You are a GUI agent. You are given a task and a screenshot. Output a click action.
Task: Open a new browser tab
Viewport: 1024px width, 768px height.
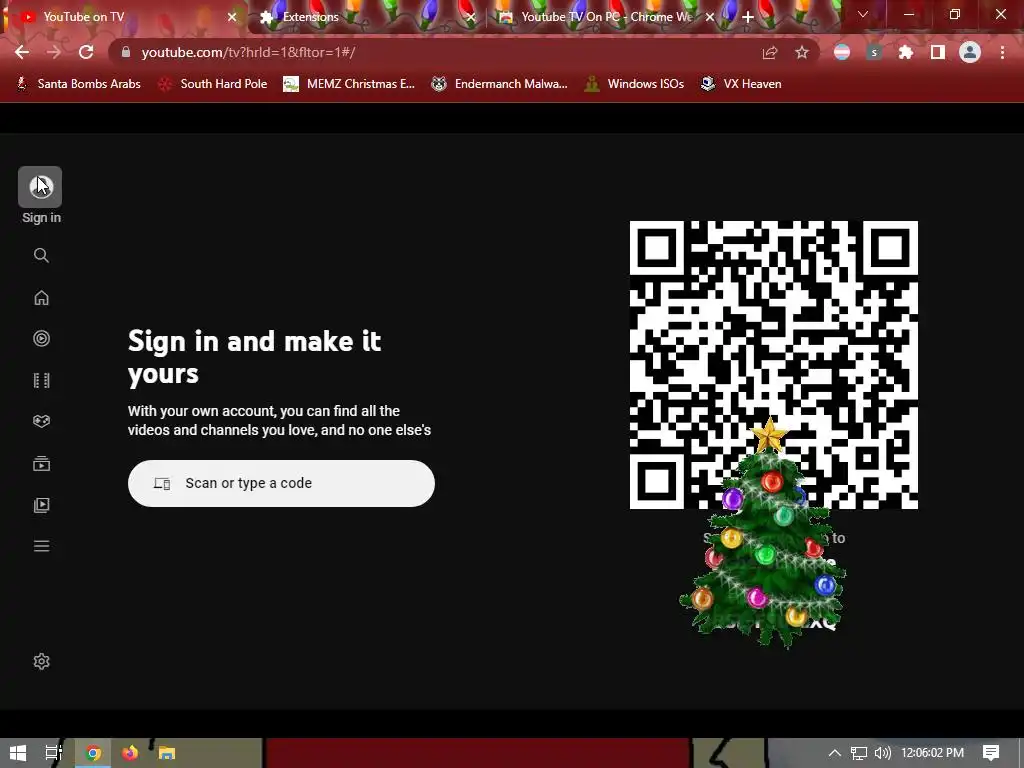(x=748, y=17)
